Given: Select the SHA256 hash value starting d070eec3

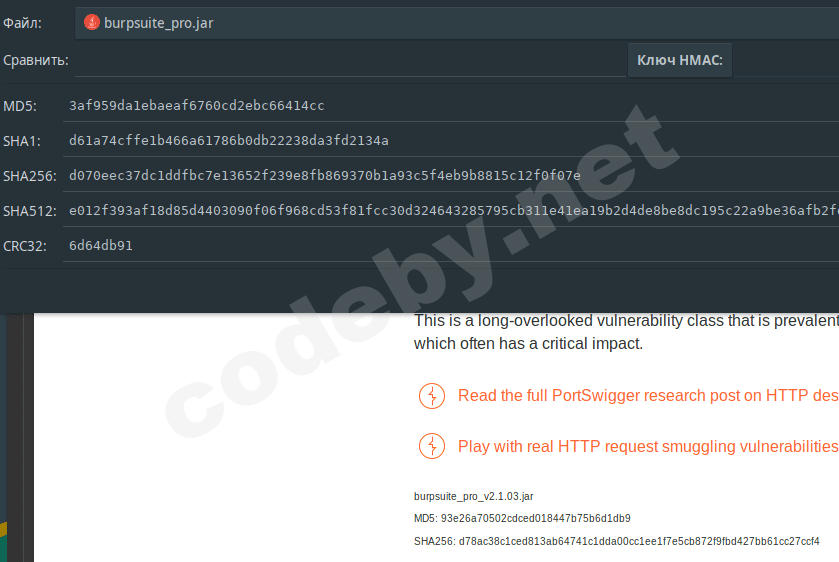Looking at the screenshot, I should point(324,176).
